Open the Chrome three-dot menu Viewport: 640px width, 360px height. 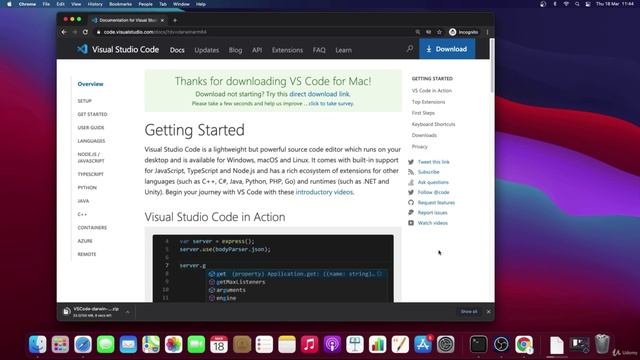(x=487, y=32)
